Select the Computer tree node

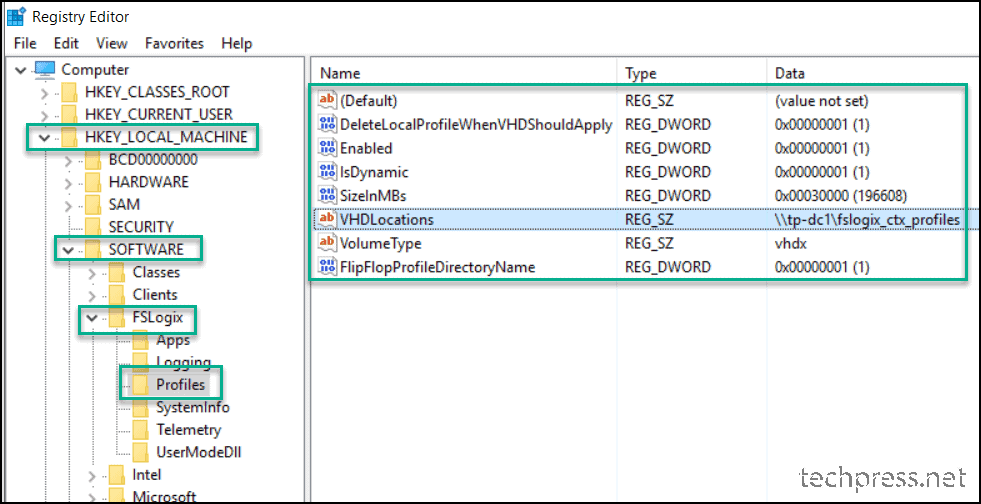95,70
